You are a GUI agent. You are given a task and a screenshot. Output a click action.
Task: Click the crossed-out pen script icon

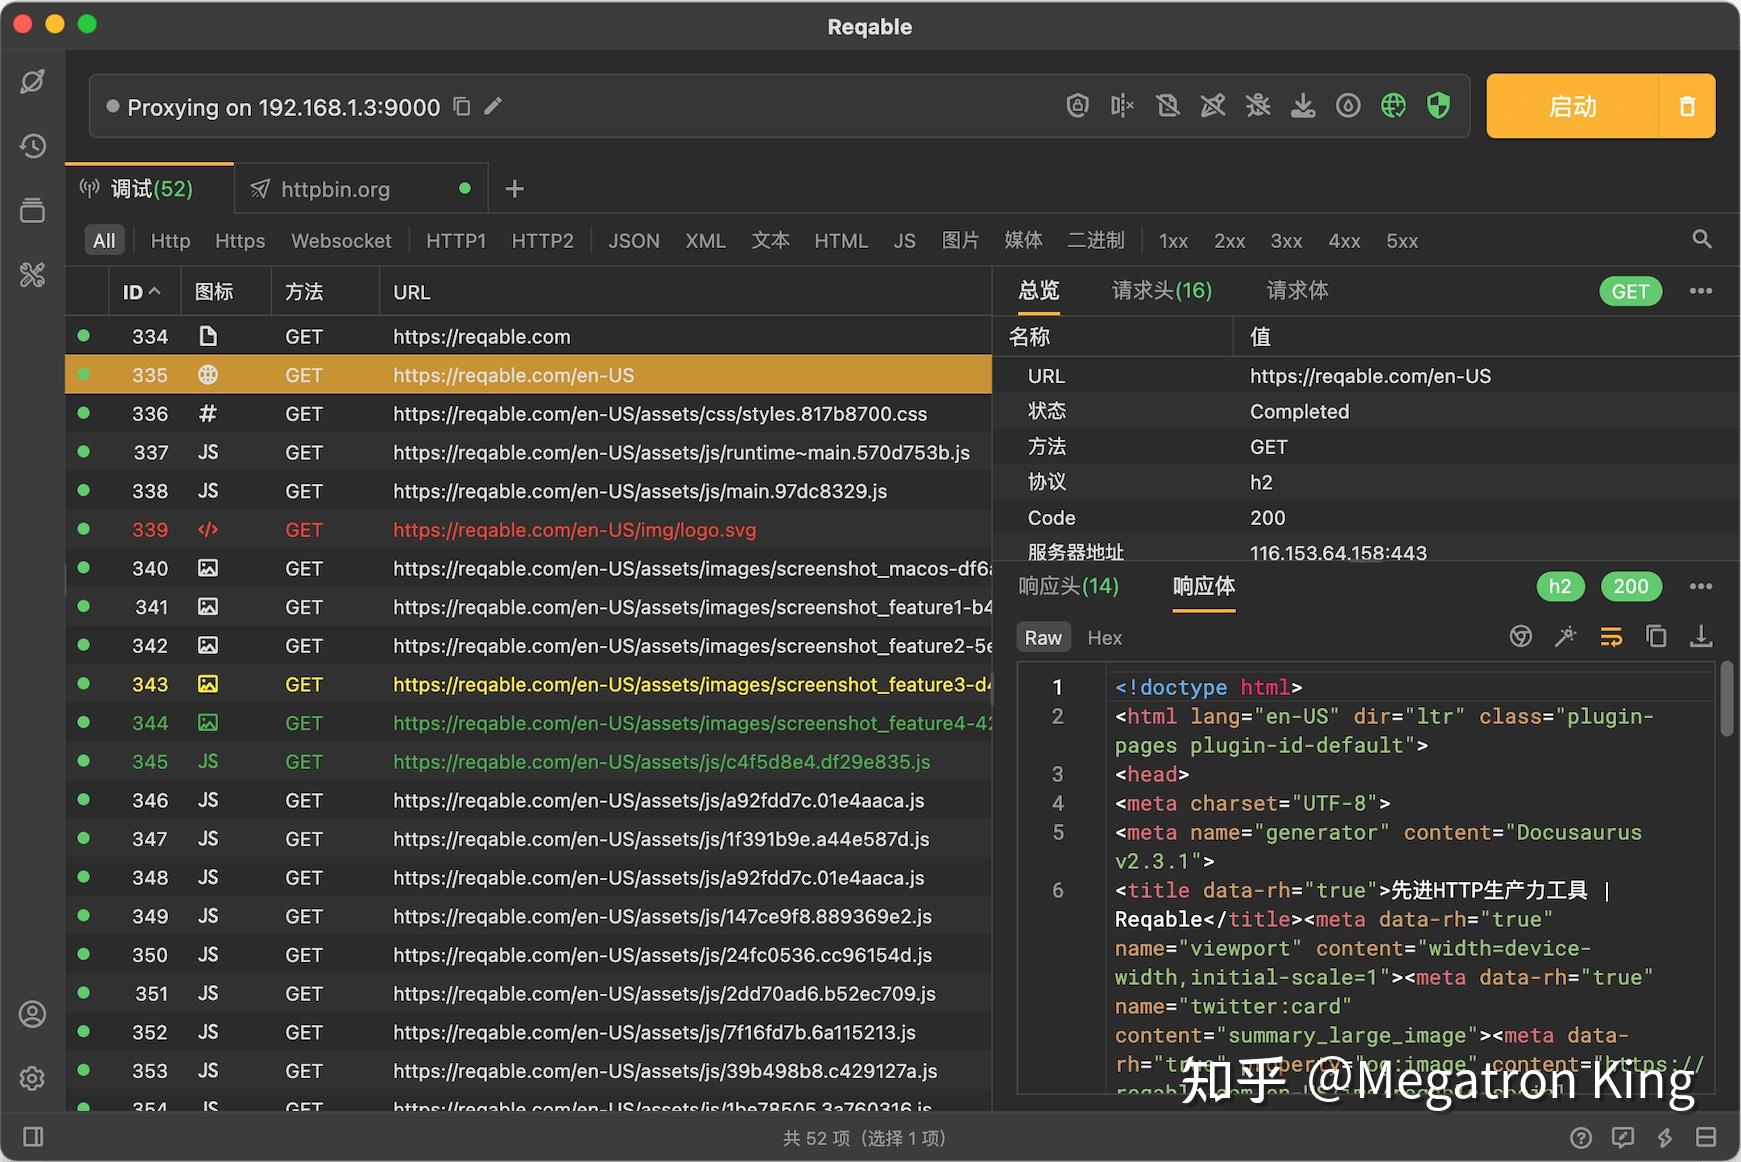coord(1212,106)
